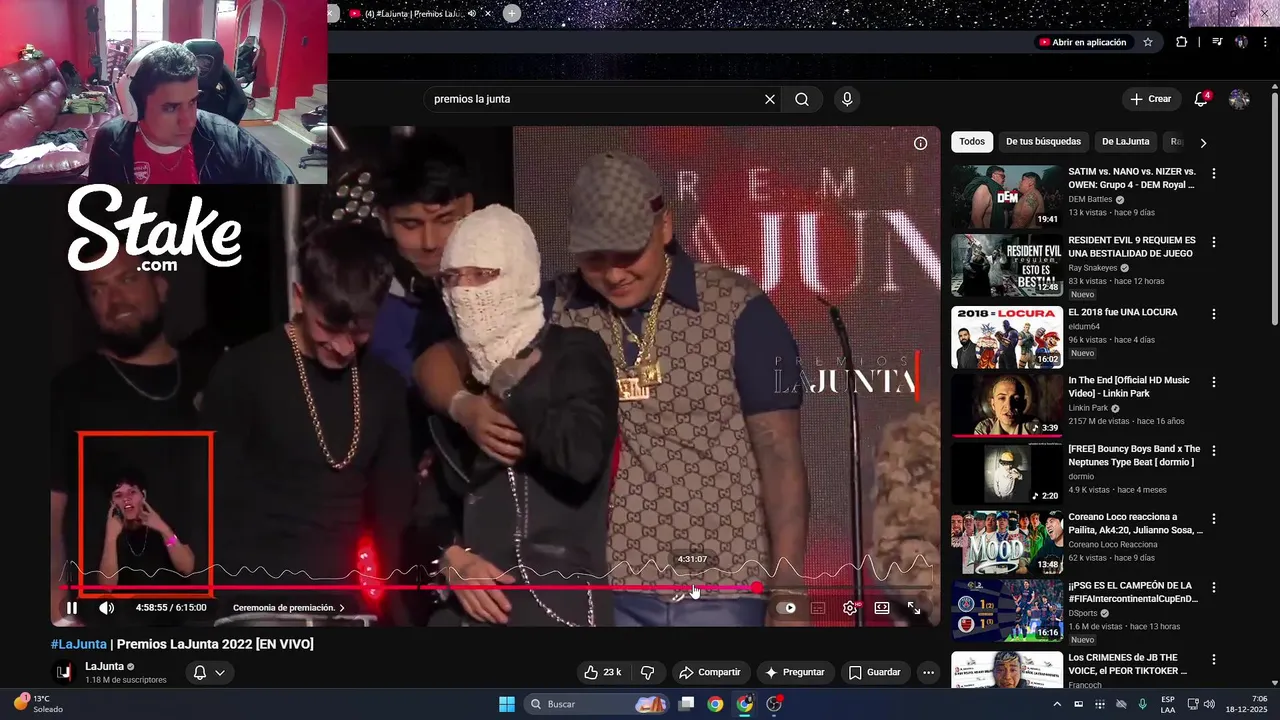Expand the 'Ceremonia de premiación' chapter
This screenshot has width=1280, height=720.
[289, 607]
